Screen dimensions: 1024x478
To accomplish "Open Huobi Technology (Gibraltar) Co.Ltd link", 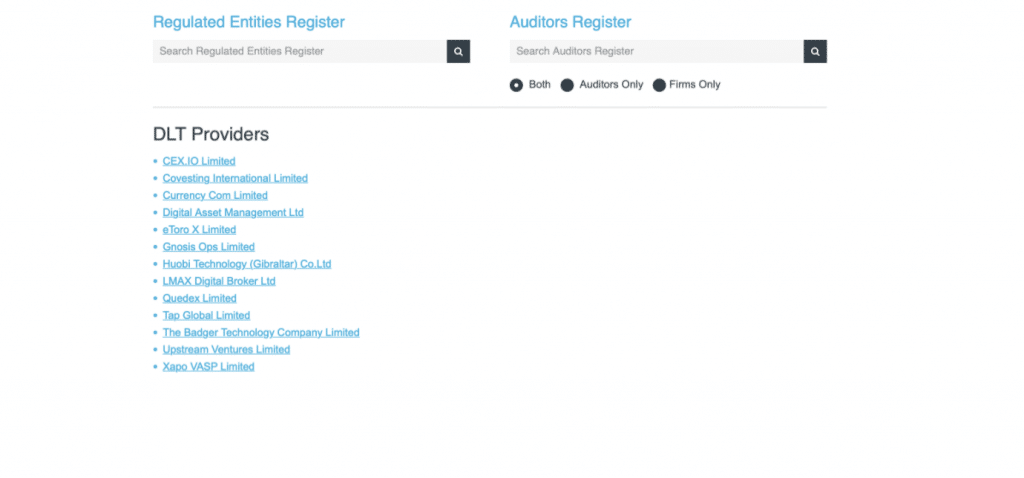I will pyautogui.click(x=247, y=264).
